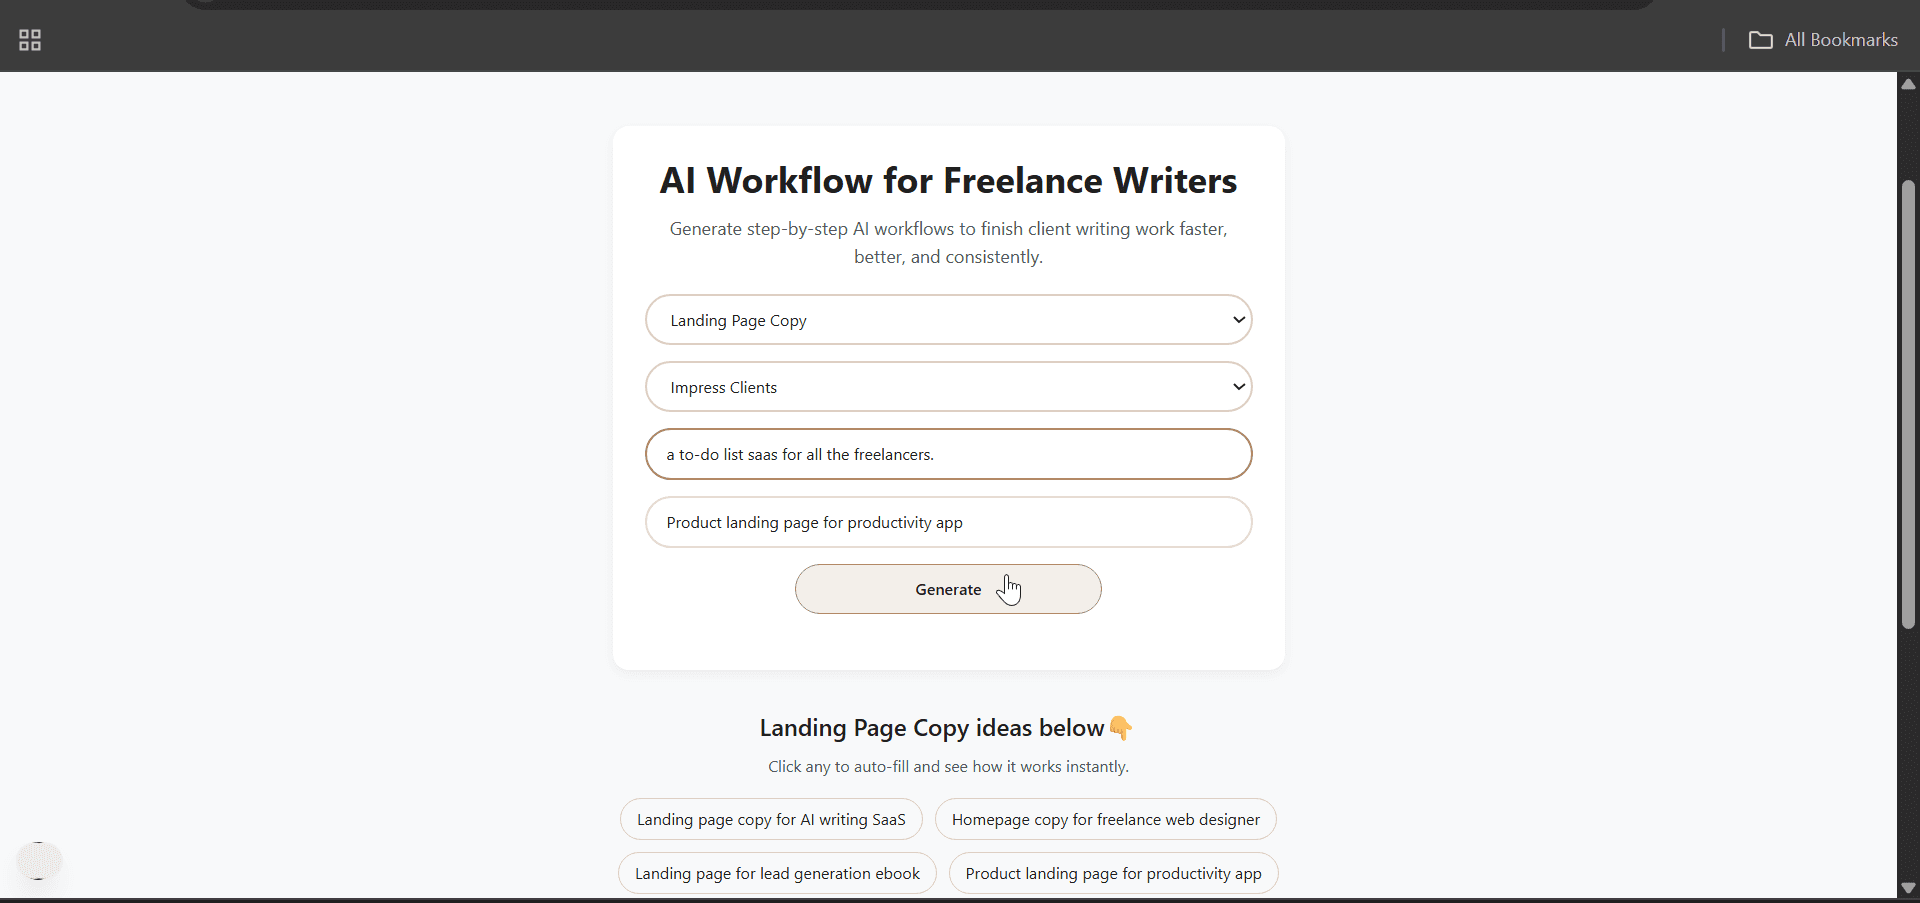Click the pointing-down hand emoji
This screenshot has height=903, width=1920.
(1121, 728)
